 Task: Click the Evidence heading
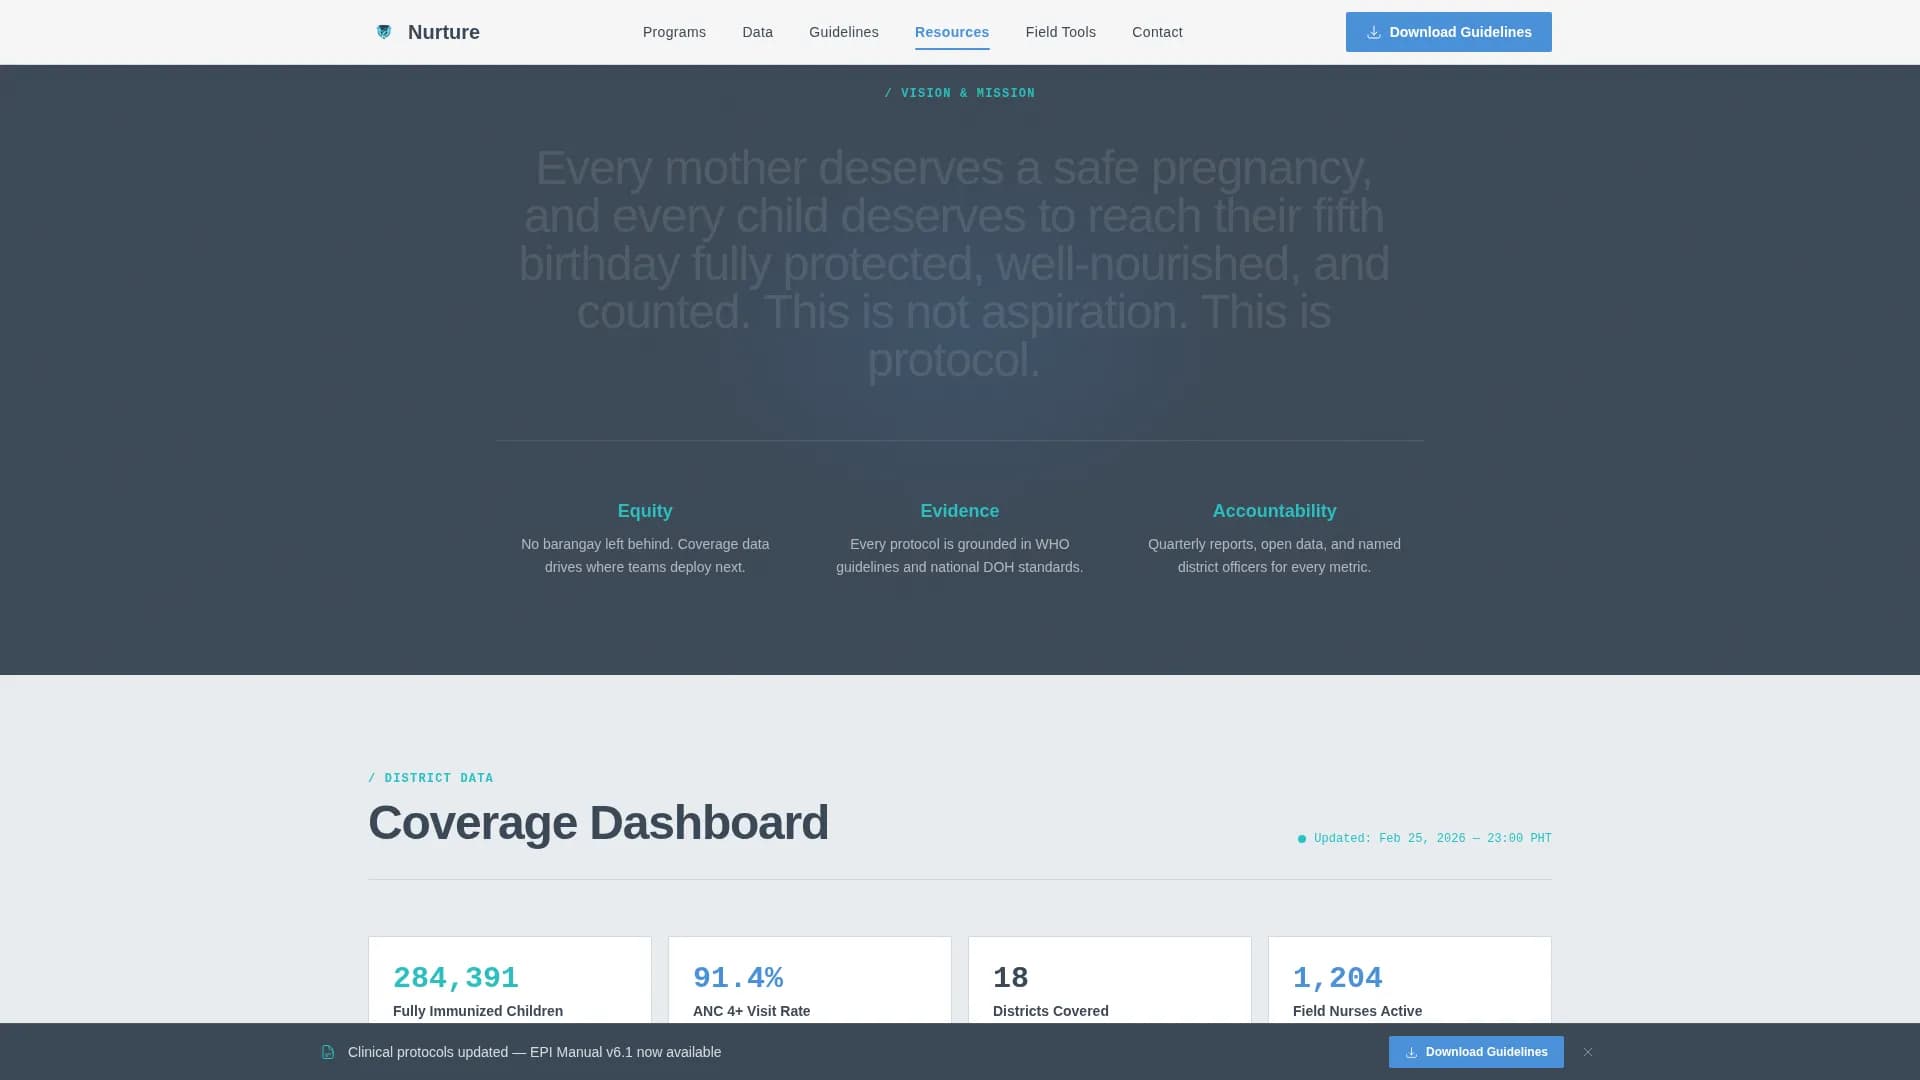click(x=960, y=511)
